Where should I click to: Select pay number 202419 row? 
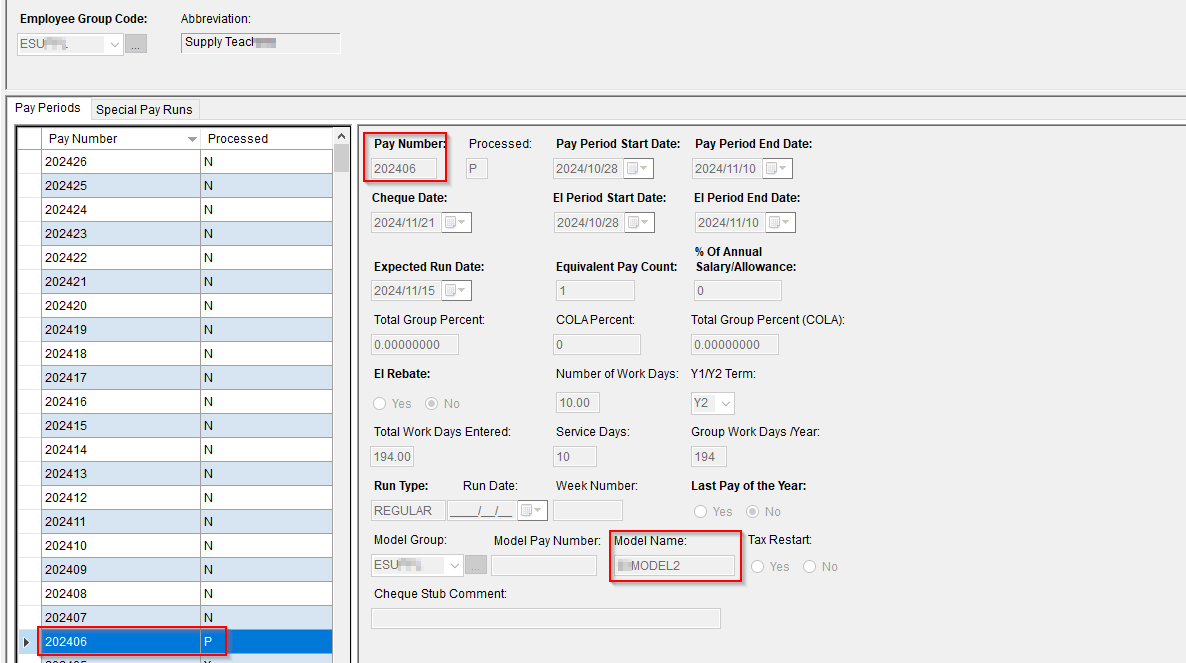tap(187, 330)
